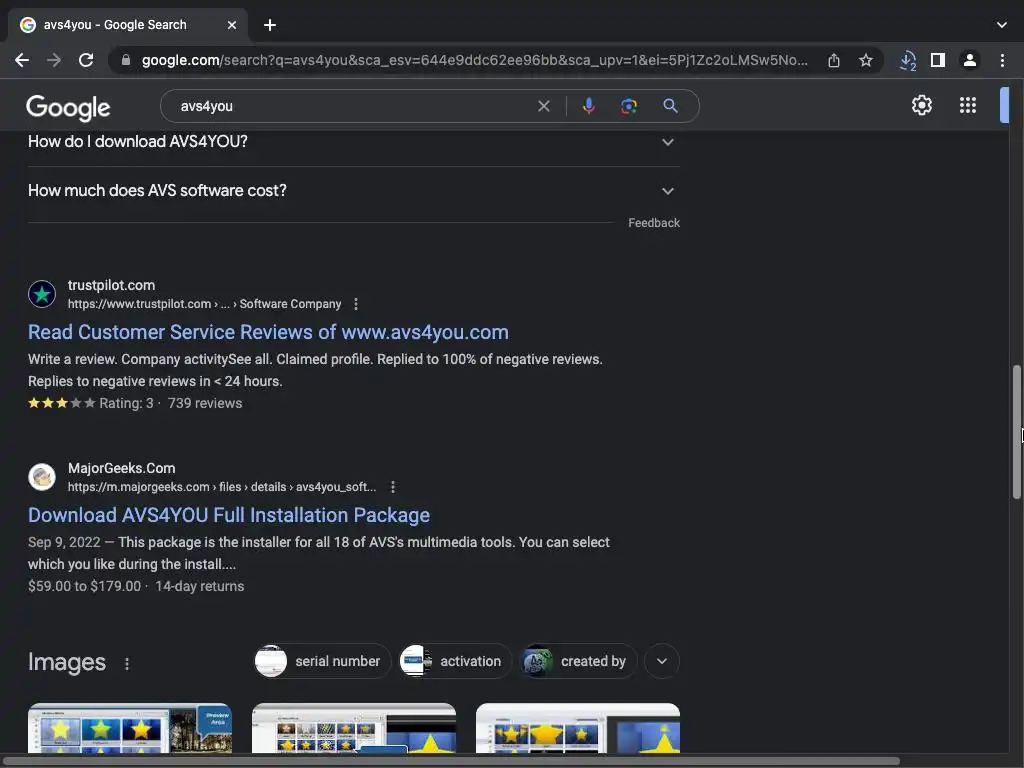The height and width of the screenshot is (768, 1024).
Task: View site security lock information
Action: coord(126,60)
